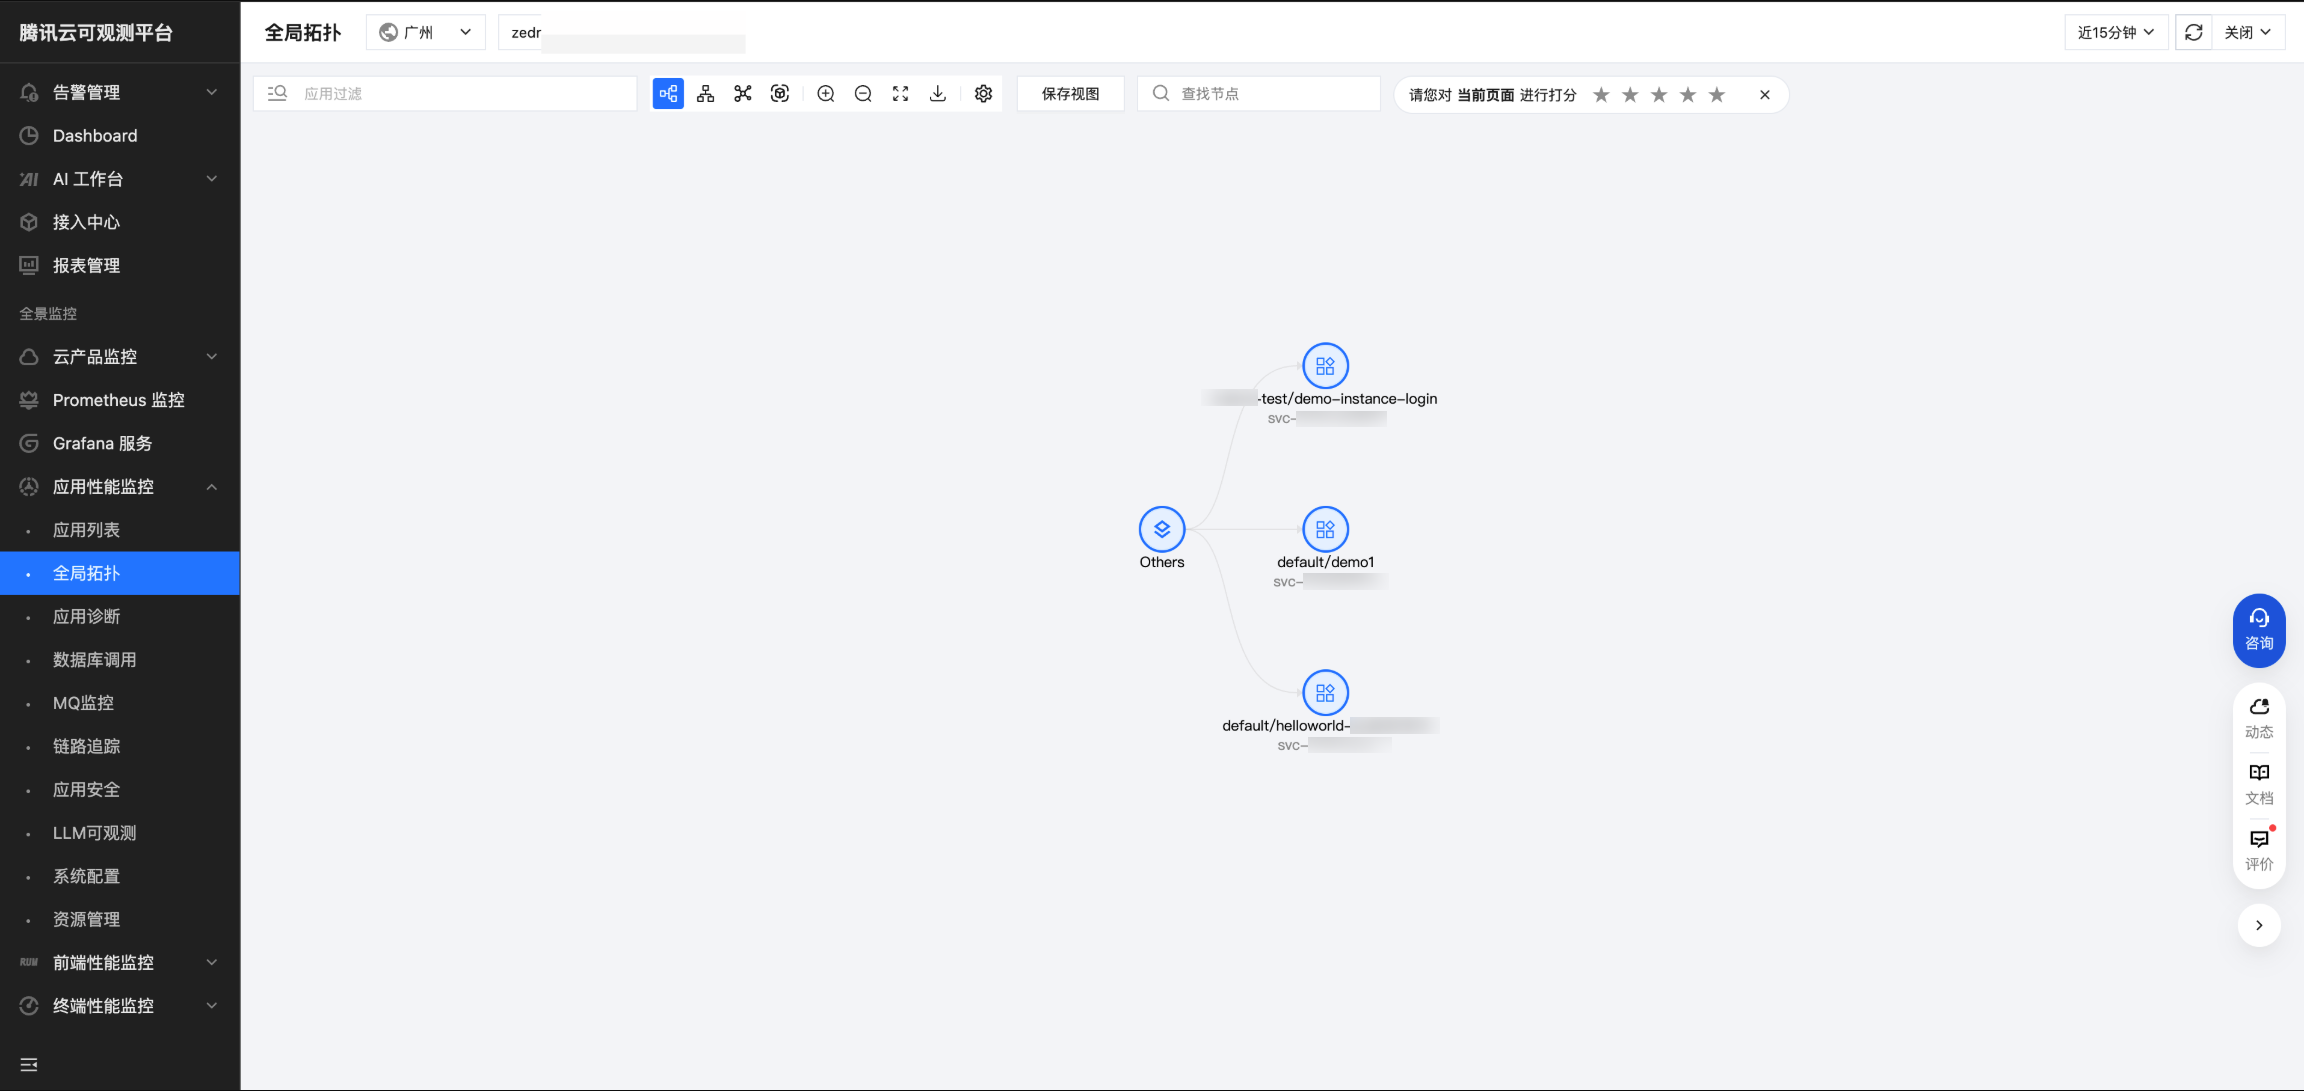
Task: Open the 咨询 support button
Action: point(2258,630)
